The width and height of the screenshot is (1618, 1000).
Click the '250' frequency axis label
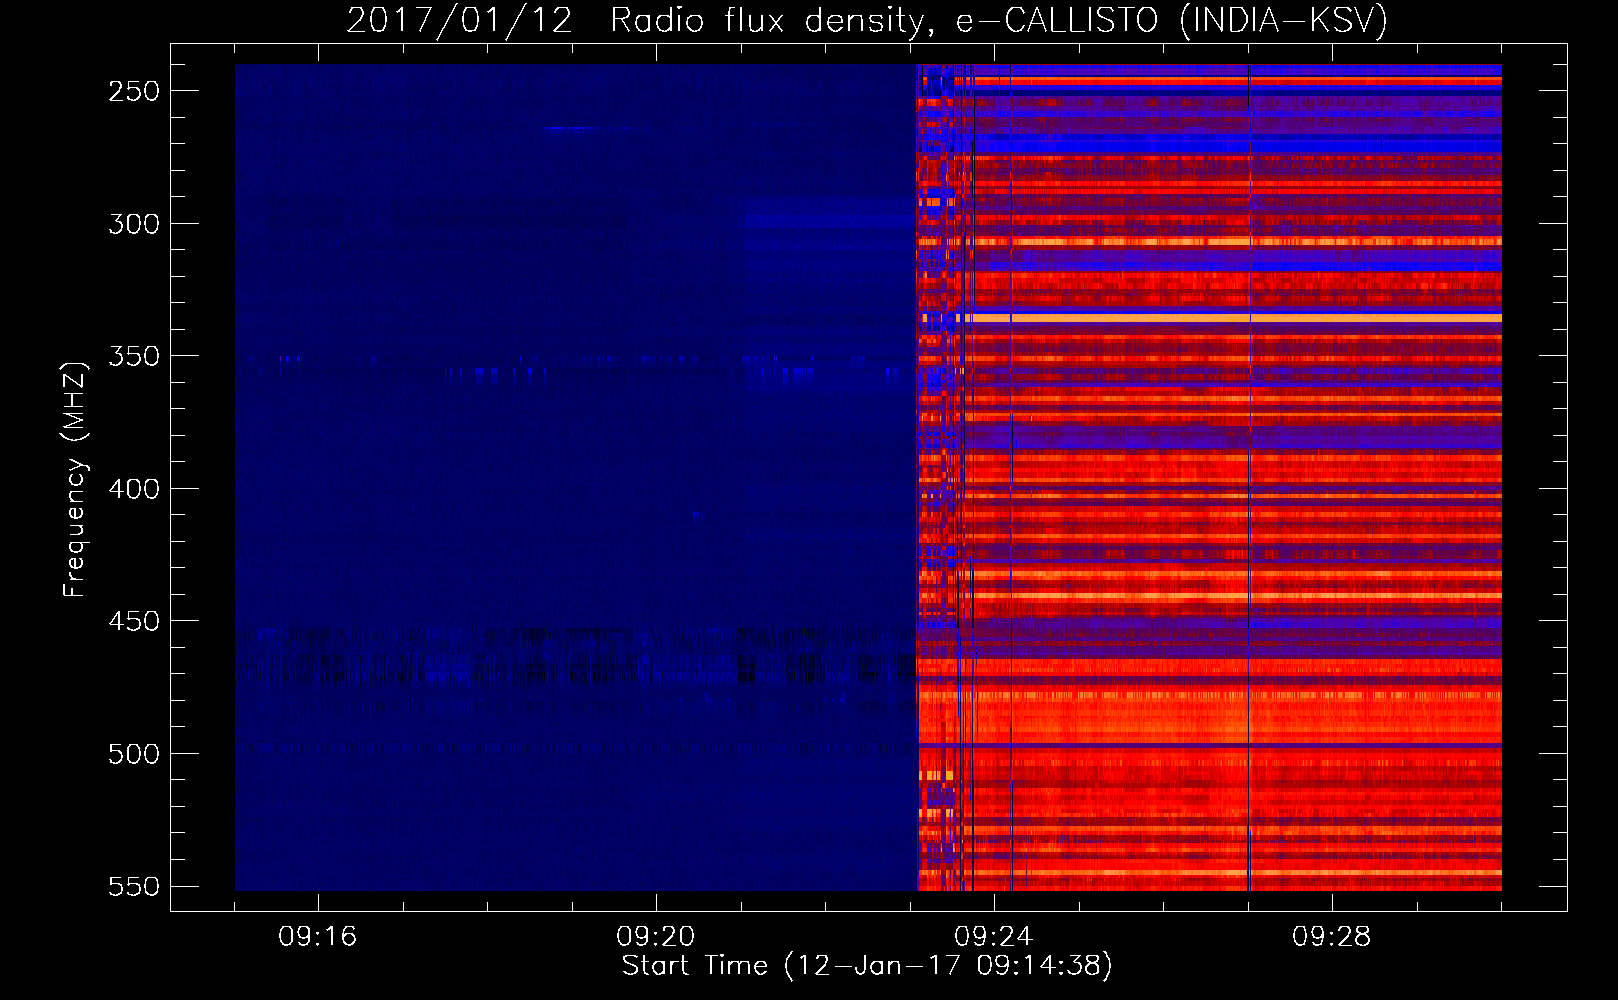[134, 91]
